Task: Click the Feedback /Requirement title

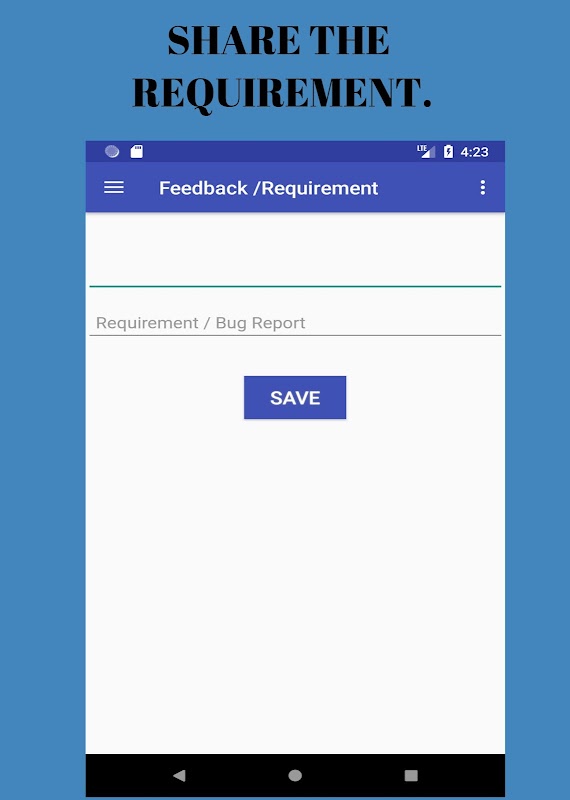Action: point(268,188)
